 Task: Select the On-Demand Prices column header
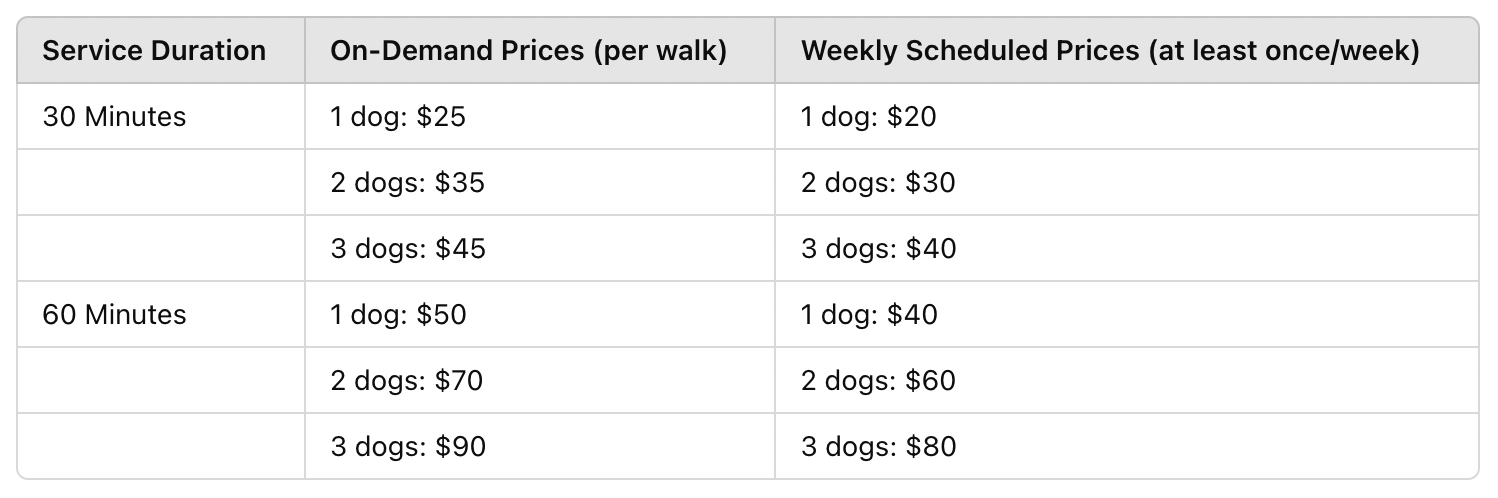528,51
